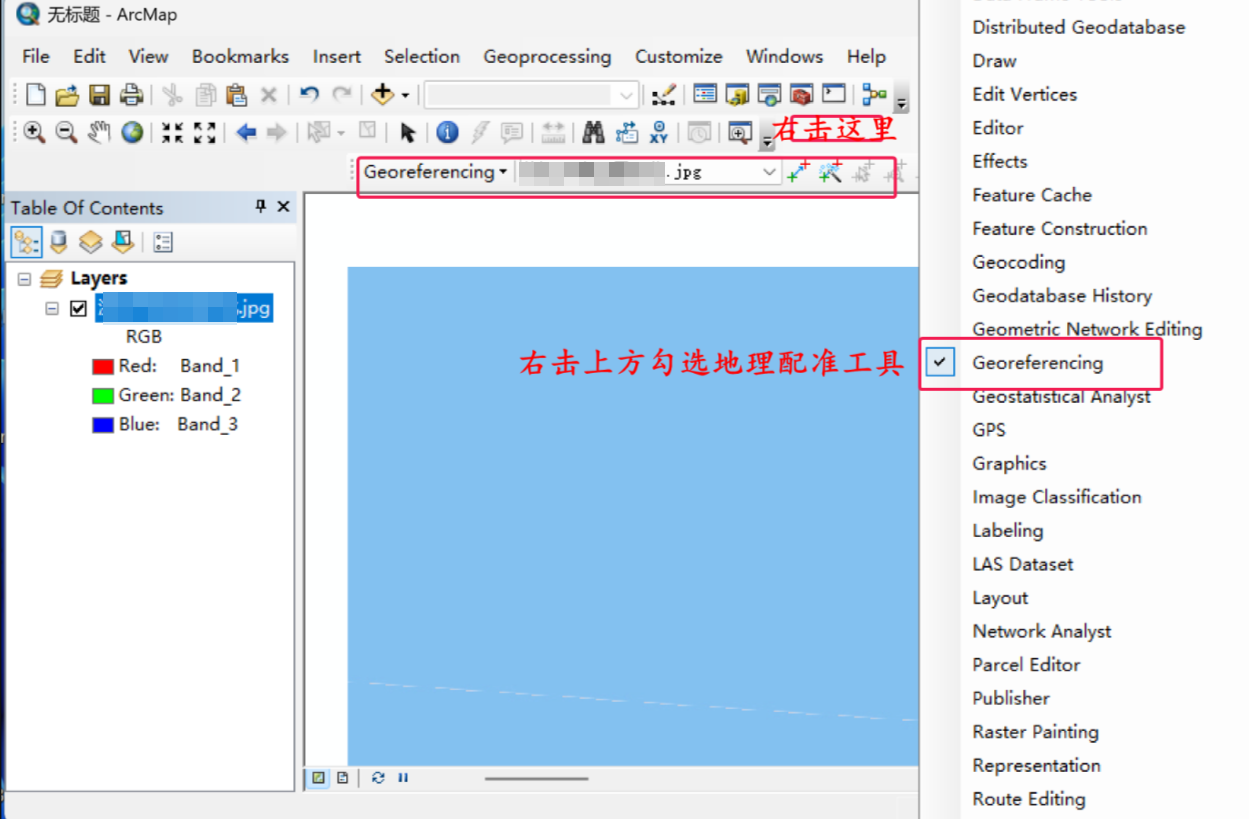Image resolution: width=1249 pixels, height=819 pixels.
Task: Click the Fixed Zoom In icon
Action: [172, 132]
